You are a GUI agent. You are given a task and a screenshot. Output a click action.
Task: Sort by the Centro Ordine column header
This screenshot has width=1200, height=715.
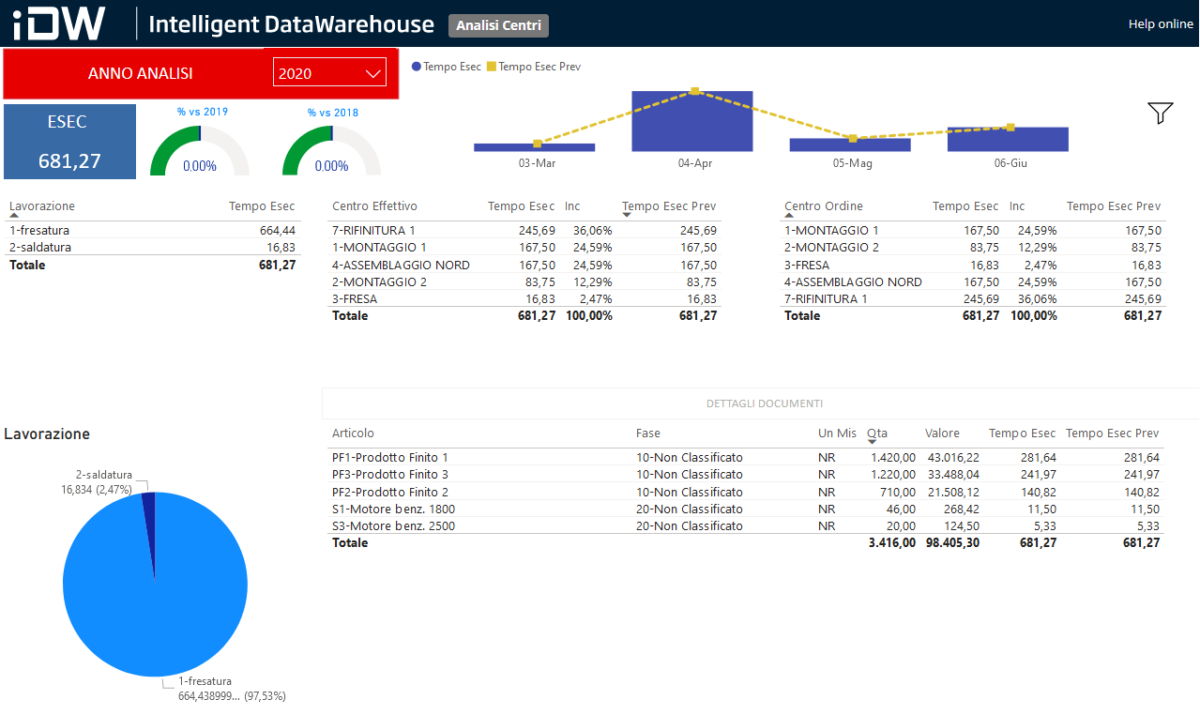click(x=823, y=207)
